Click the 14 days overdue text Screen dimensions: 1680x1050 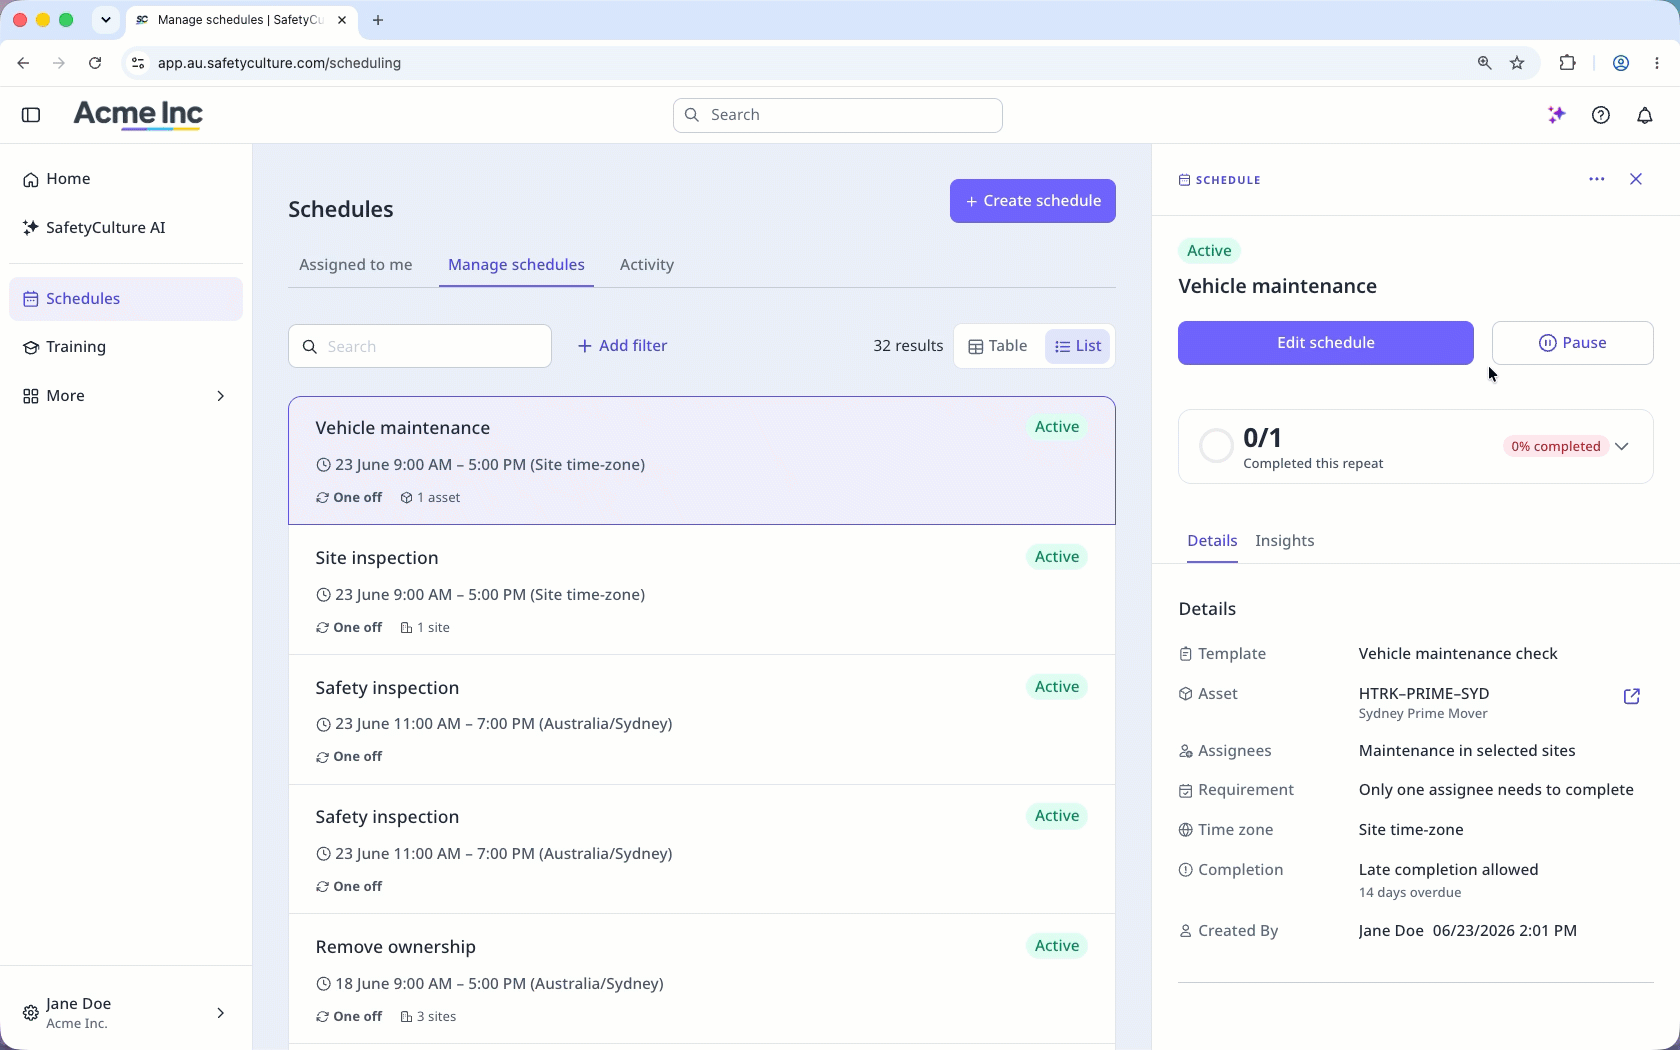point(1410,893)
